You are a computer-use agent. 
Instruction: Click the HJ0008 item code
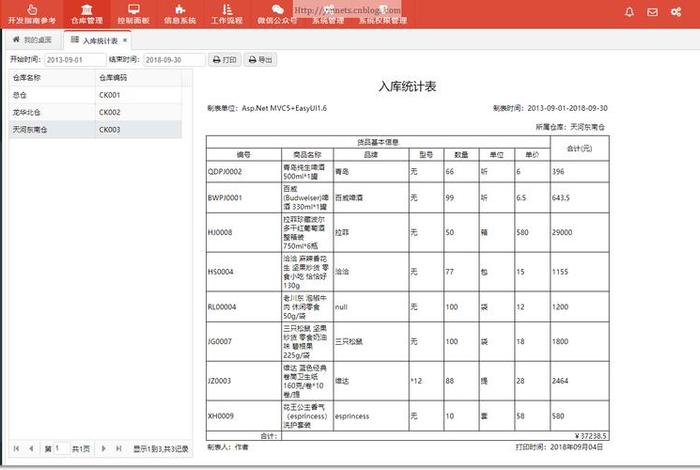(x=220, y=233)
